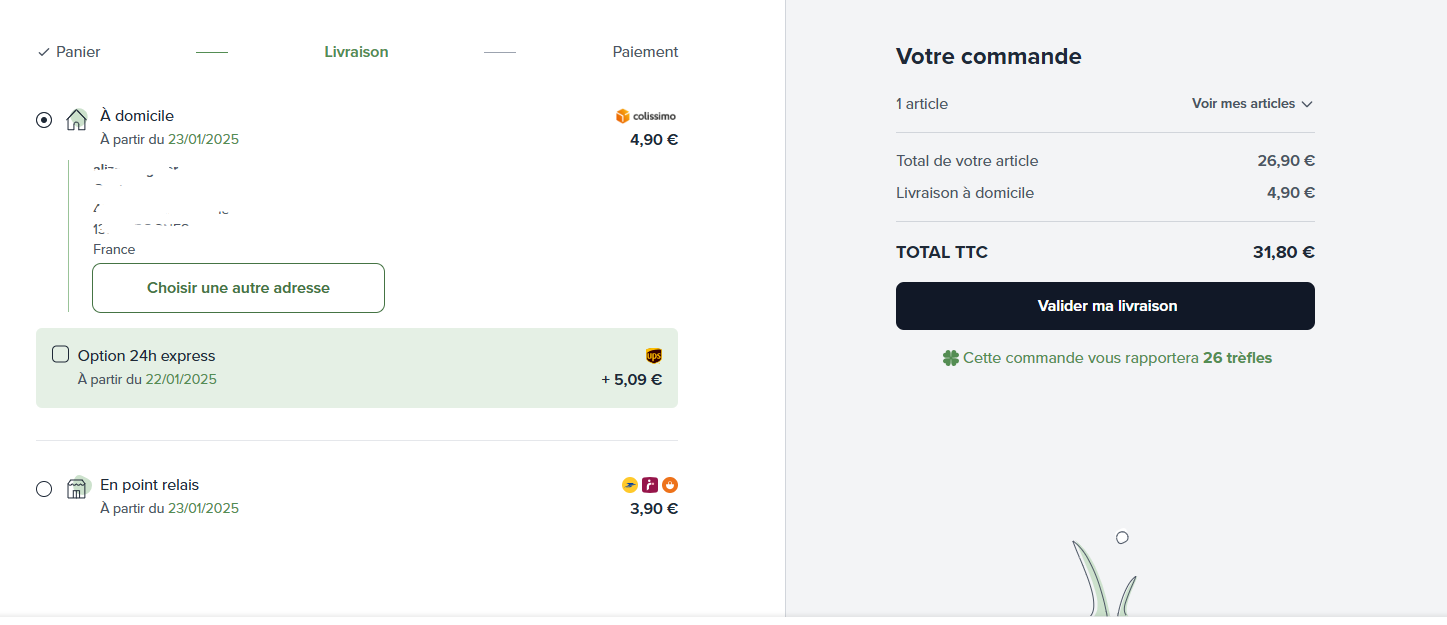The height and width of the screenshot is (625, 1447).
Task: Click the chevron beside Voir mes articles
Action: click(1307, 104)
